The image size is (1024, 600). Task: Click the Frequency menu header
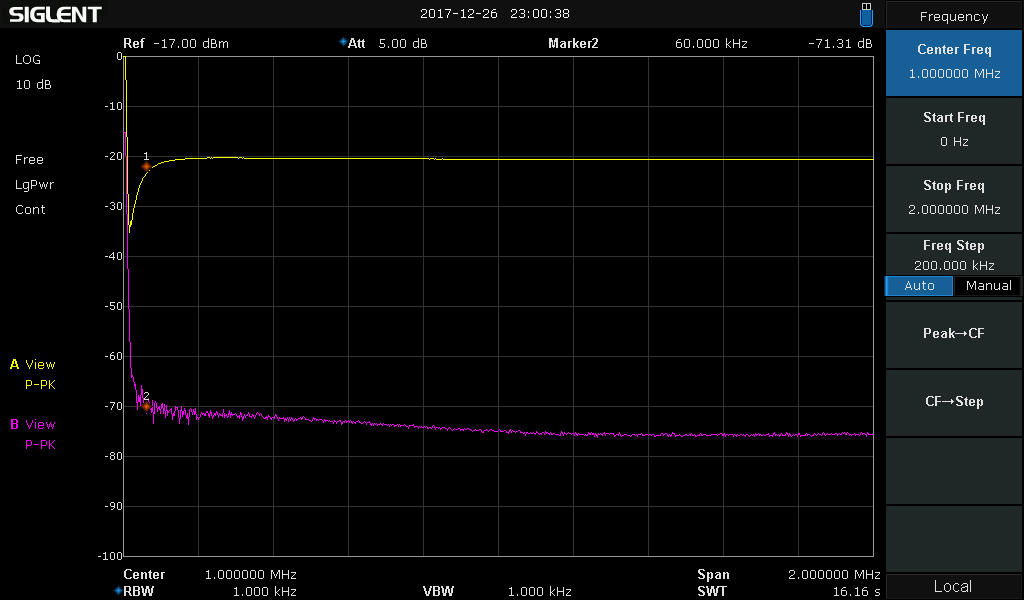pos(953,16)
